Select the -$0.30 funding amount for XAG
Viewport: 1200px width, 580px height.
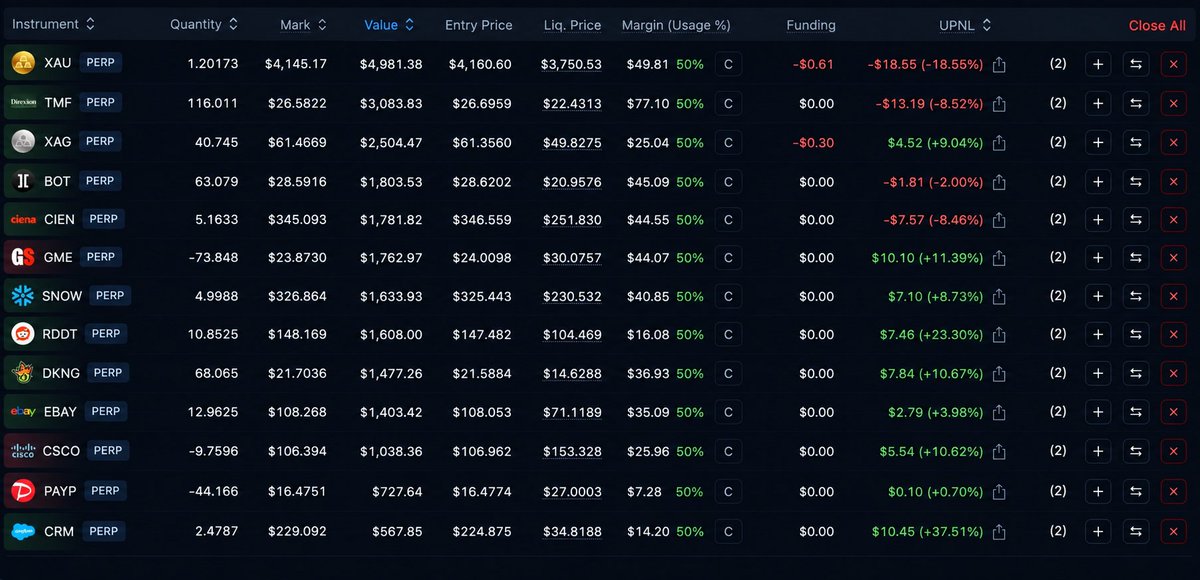click(x=813, y=143)
